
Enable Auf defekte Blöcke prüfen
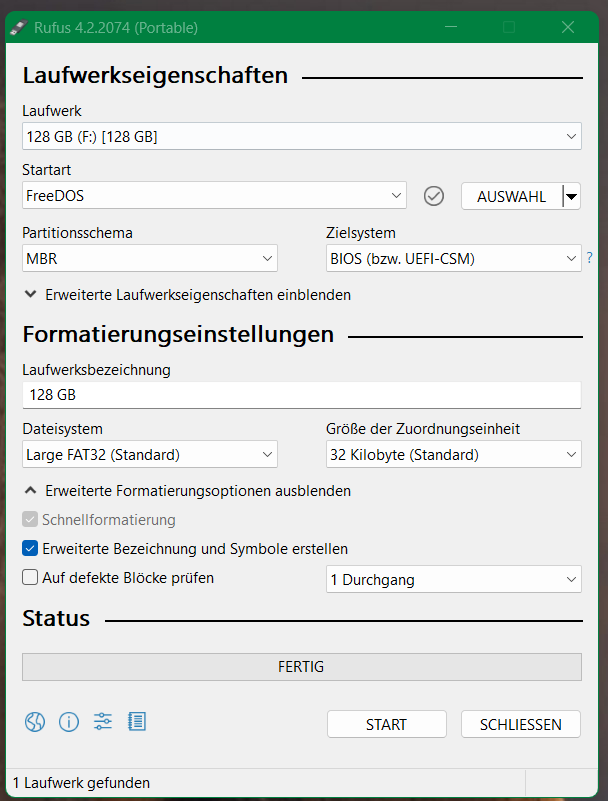(30, 577)
